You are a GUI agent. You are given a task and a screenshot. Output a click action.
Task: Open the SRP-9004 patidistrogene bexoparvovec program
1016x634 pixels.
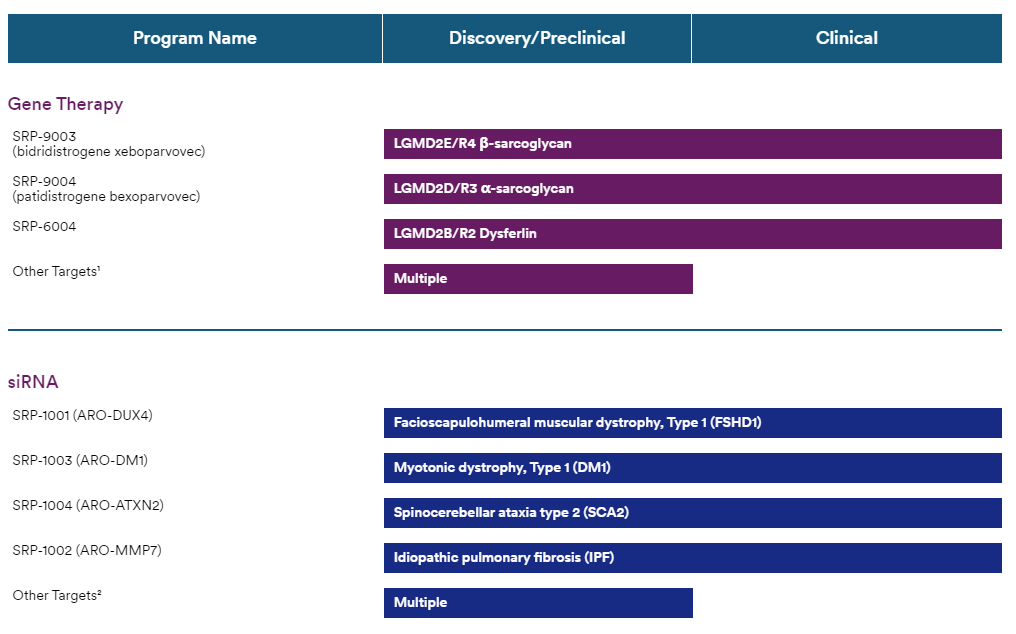[x=106, y=189]
